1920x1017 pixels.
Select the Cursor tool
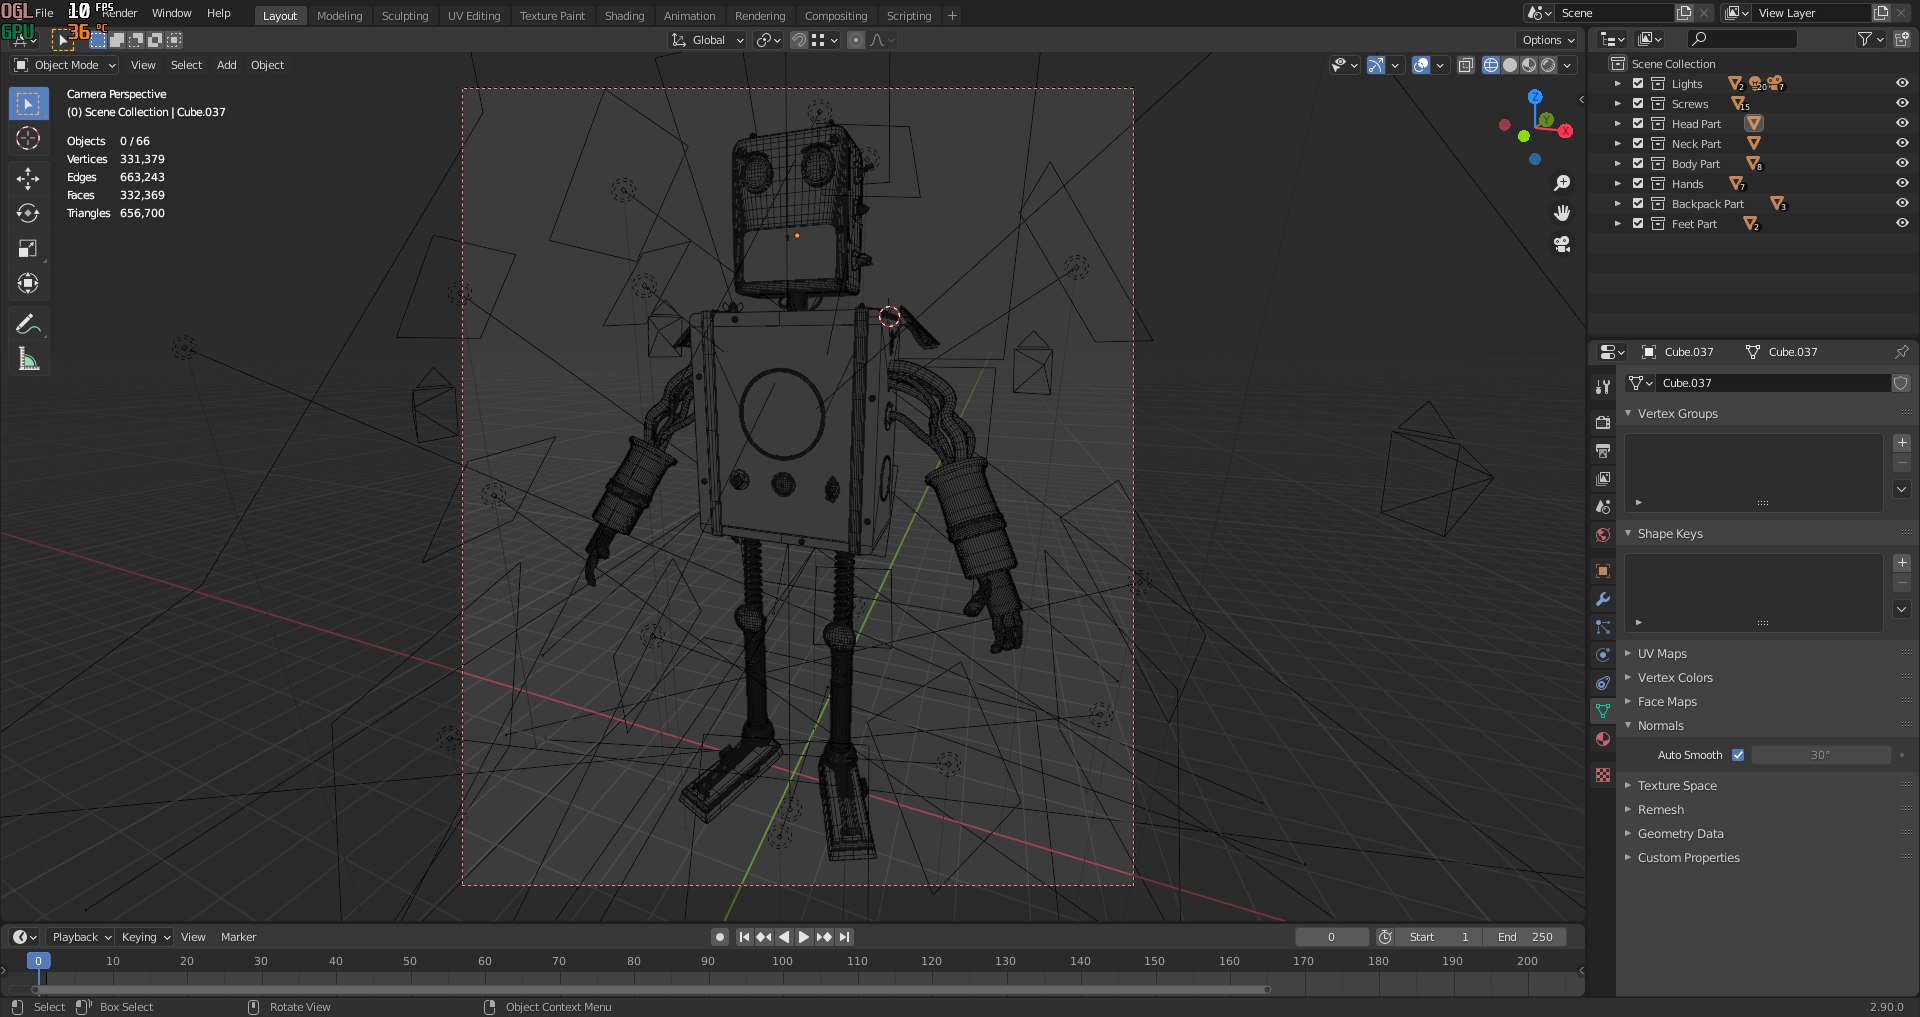[x=28, y=138]
